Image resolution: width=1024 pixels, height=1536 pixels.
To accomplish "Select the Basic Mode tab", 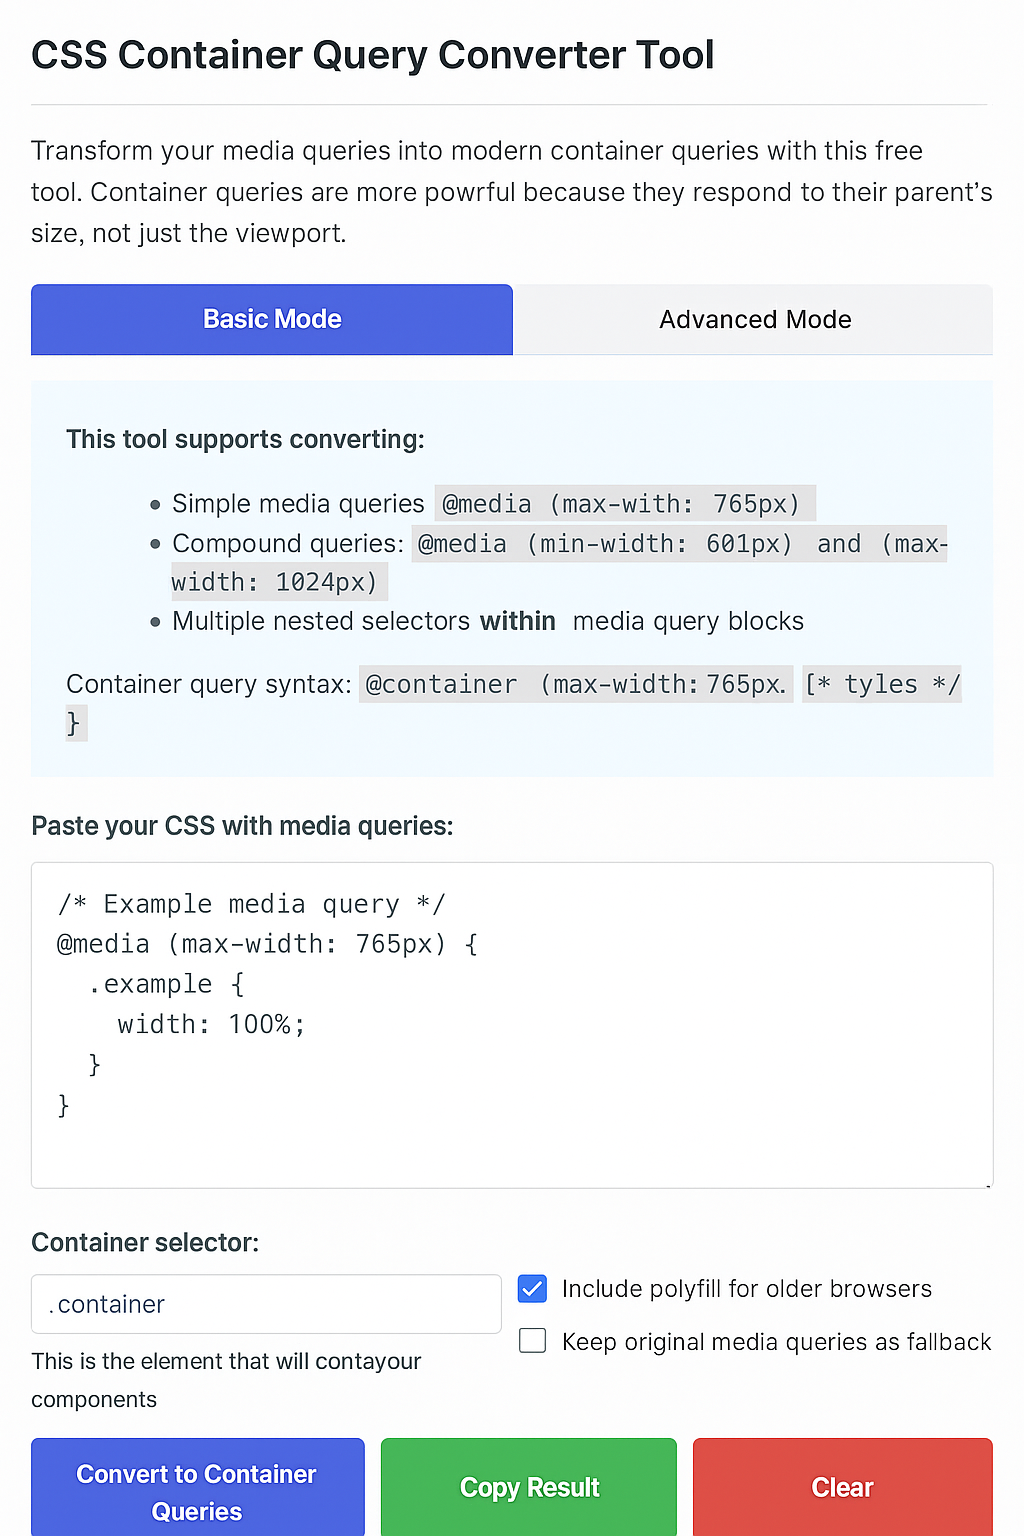I will coord(271,319).
